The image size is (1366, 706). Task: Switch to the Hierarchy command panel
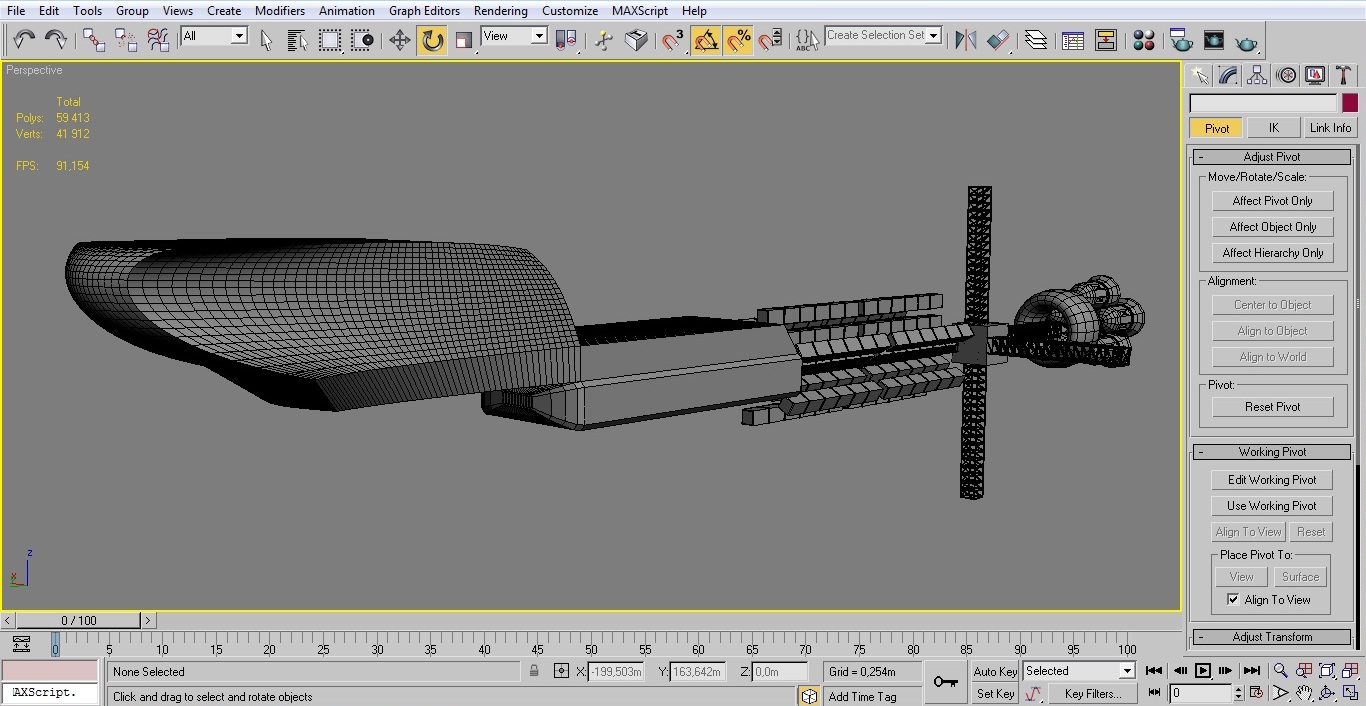(x=1257, y=76)
